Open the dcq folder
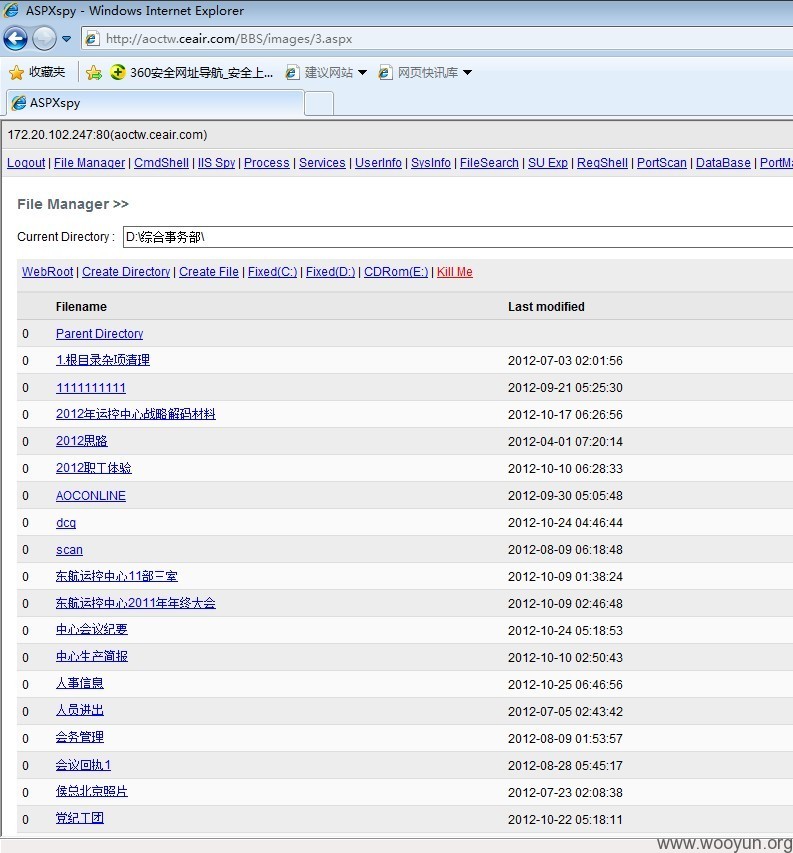The image size is (793, 853). 66,523
